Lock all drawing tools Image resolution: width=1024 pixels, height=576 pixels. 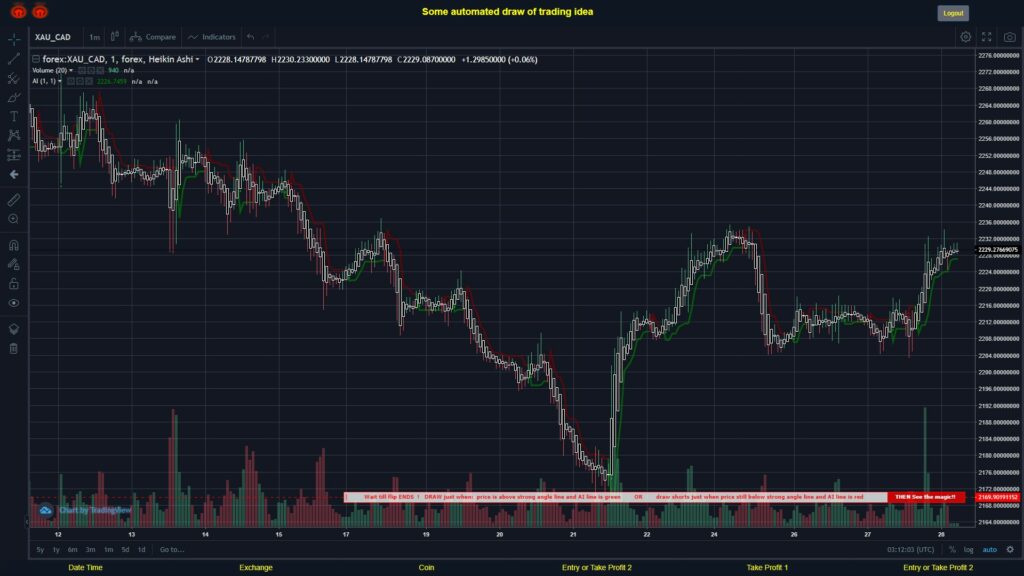(x=14, y=283)
